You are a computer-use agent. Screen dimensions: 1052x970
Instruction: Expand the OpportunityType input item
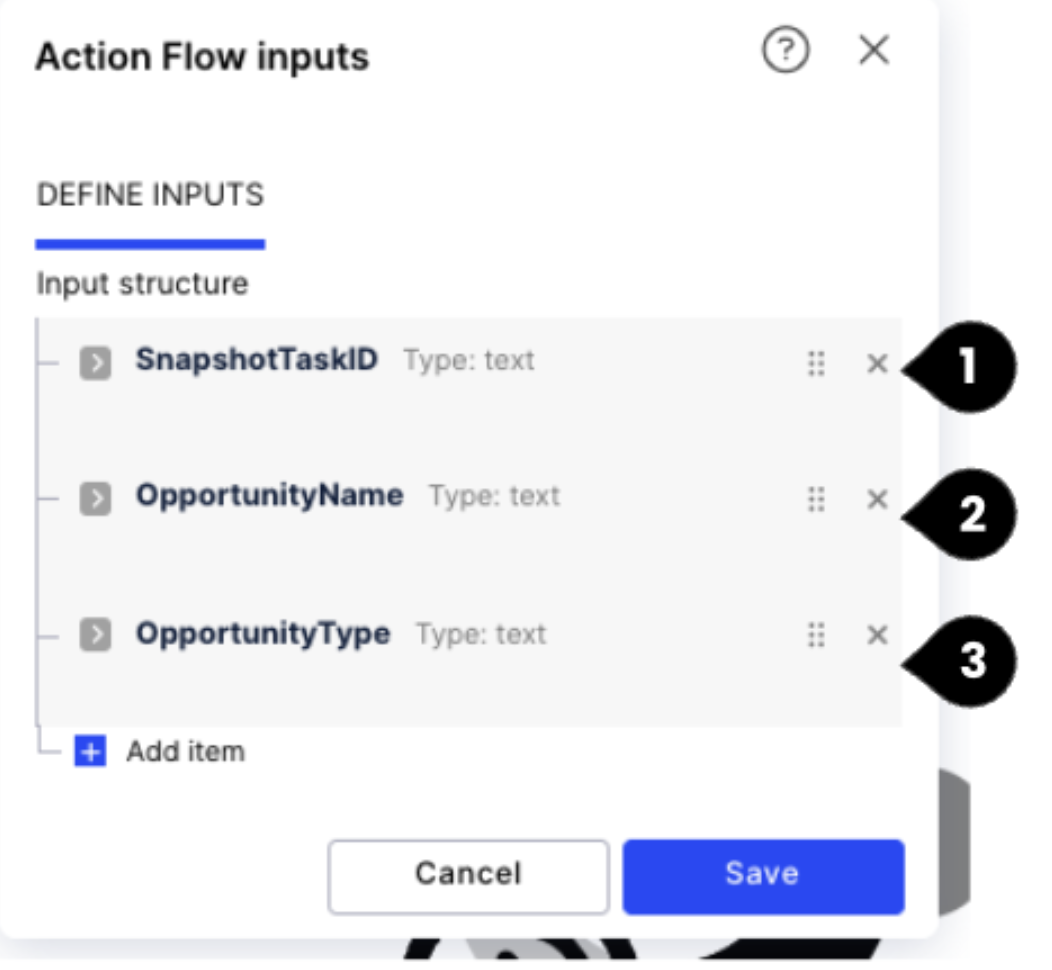point(95,635)
